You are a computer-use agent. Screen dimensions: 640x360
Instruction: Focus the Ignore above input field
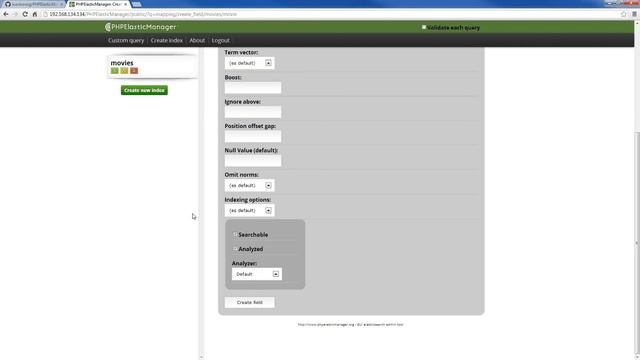point(253,112)
